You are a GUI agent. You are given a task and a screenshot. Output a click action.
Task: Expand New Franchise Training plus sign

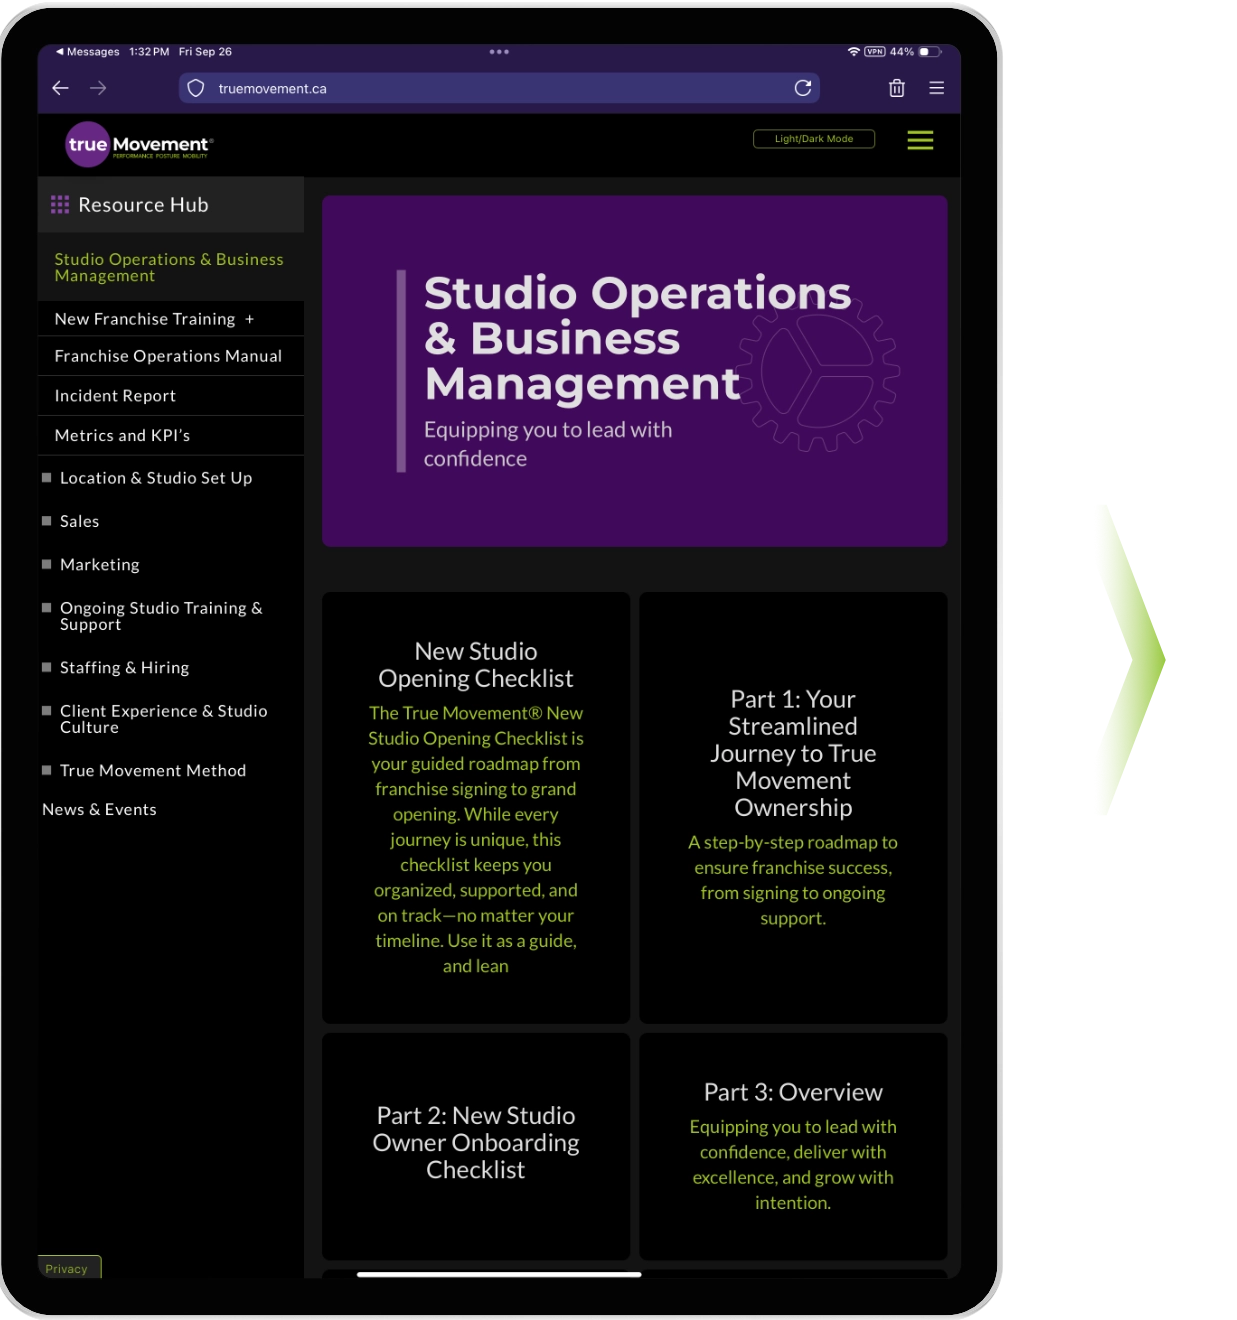[250, 319]
